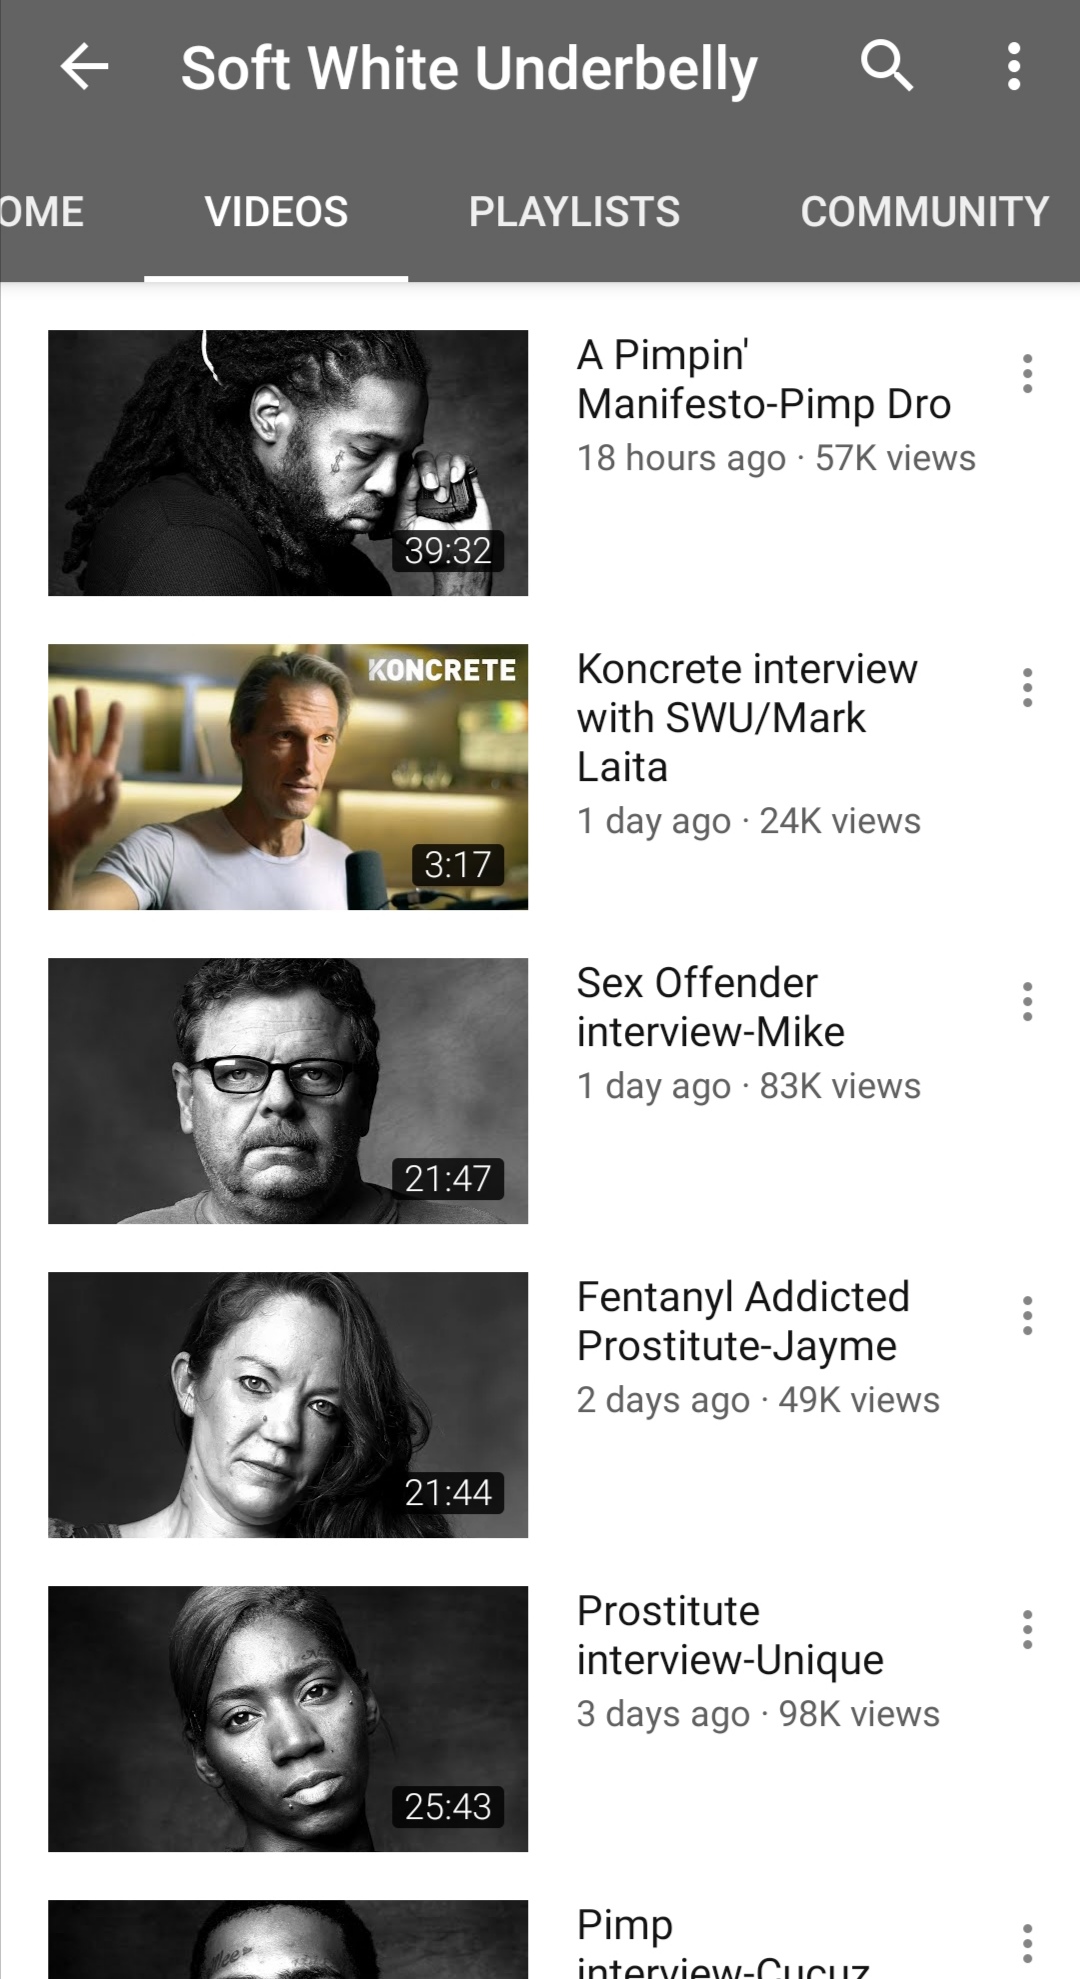
Task: Go to the partially visible Home tab
Action: coord(42,212)
